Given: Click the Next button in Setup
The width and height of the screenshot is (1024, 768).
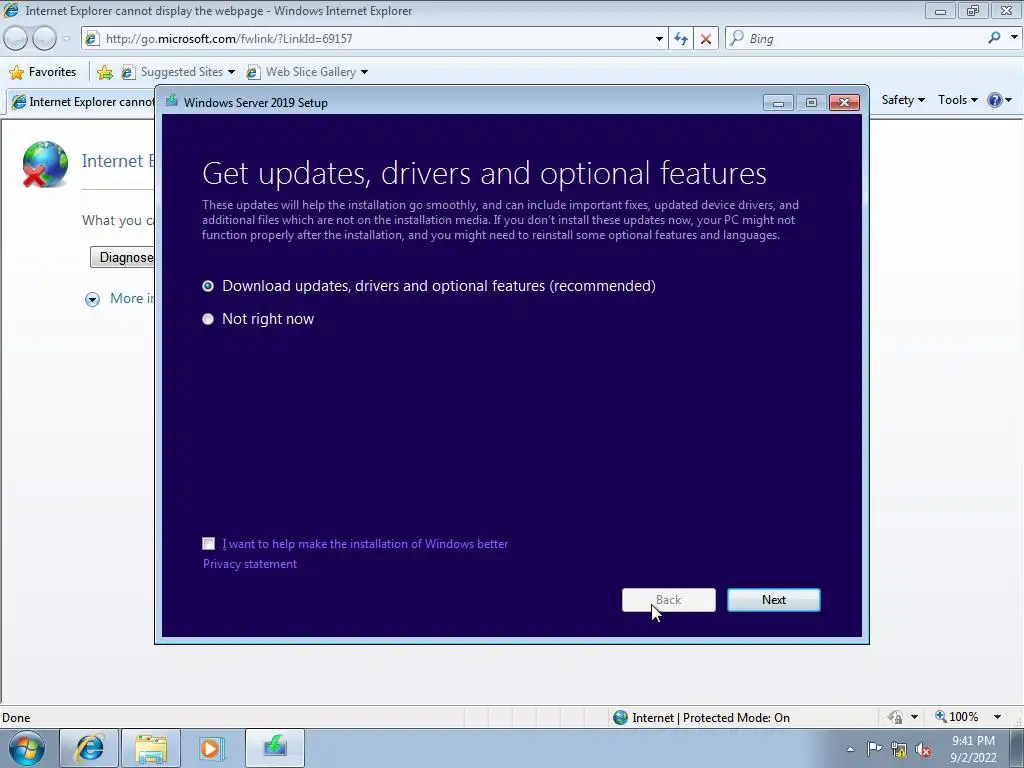Looking at the screenshot, I should click(774, 600).
